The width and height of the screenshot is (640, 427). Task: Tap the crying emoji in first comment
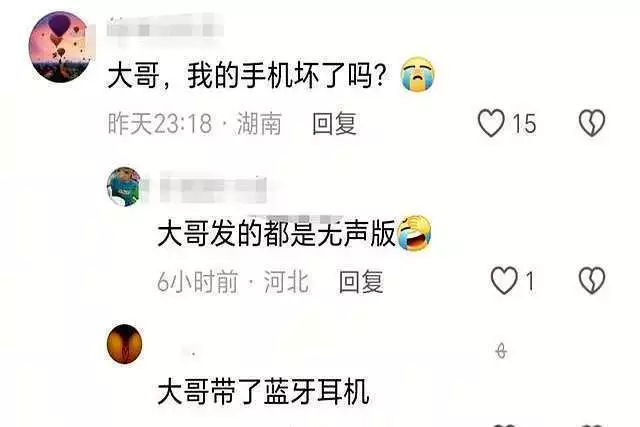(417, 75)
